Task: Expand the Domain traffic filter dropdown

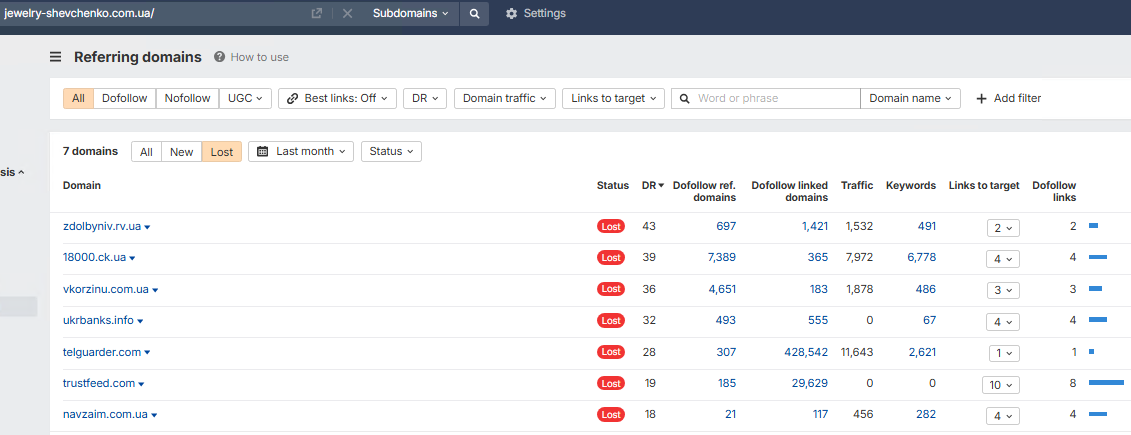Action: click(x=507, y=98)
